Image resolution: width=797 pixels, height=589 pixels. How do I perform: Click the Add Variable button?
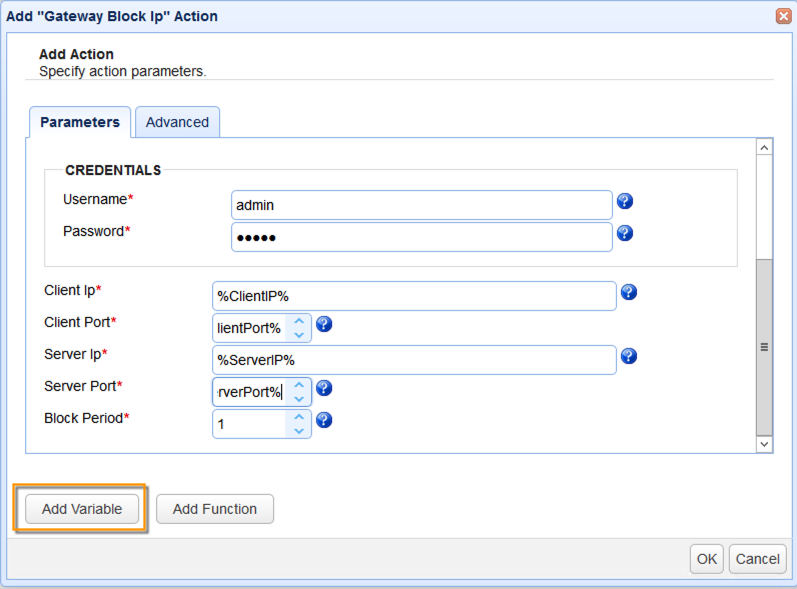[x=82, y=509]
